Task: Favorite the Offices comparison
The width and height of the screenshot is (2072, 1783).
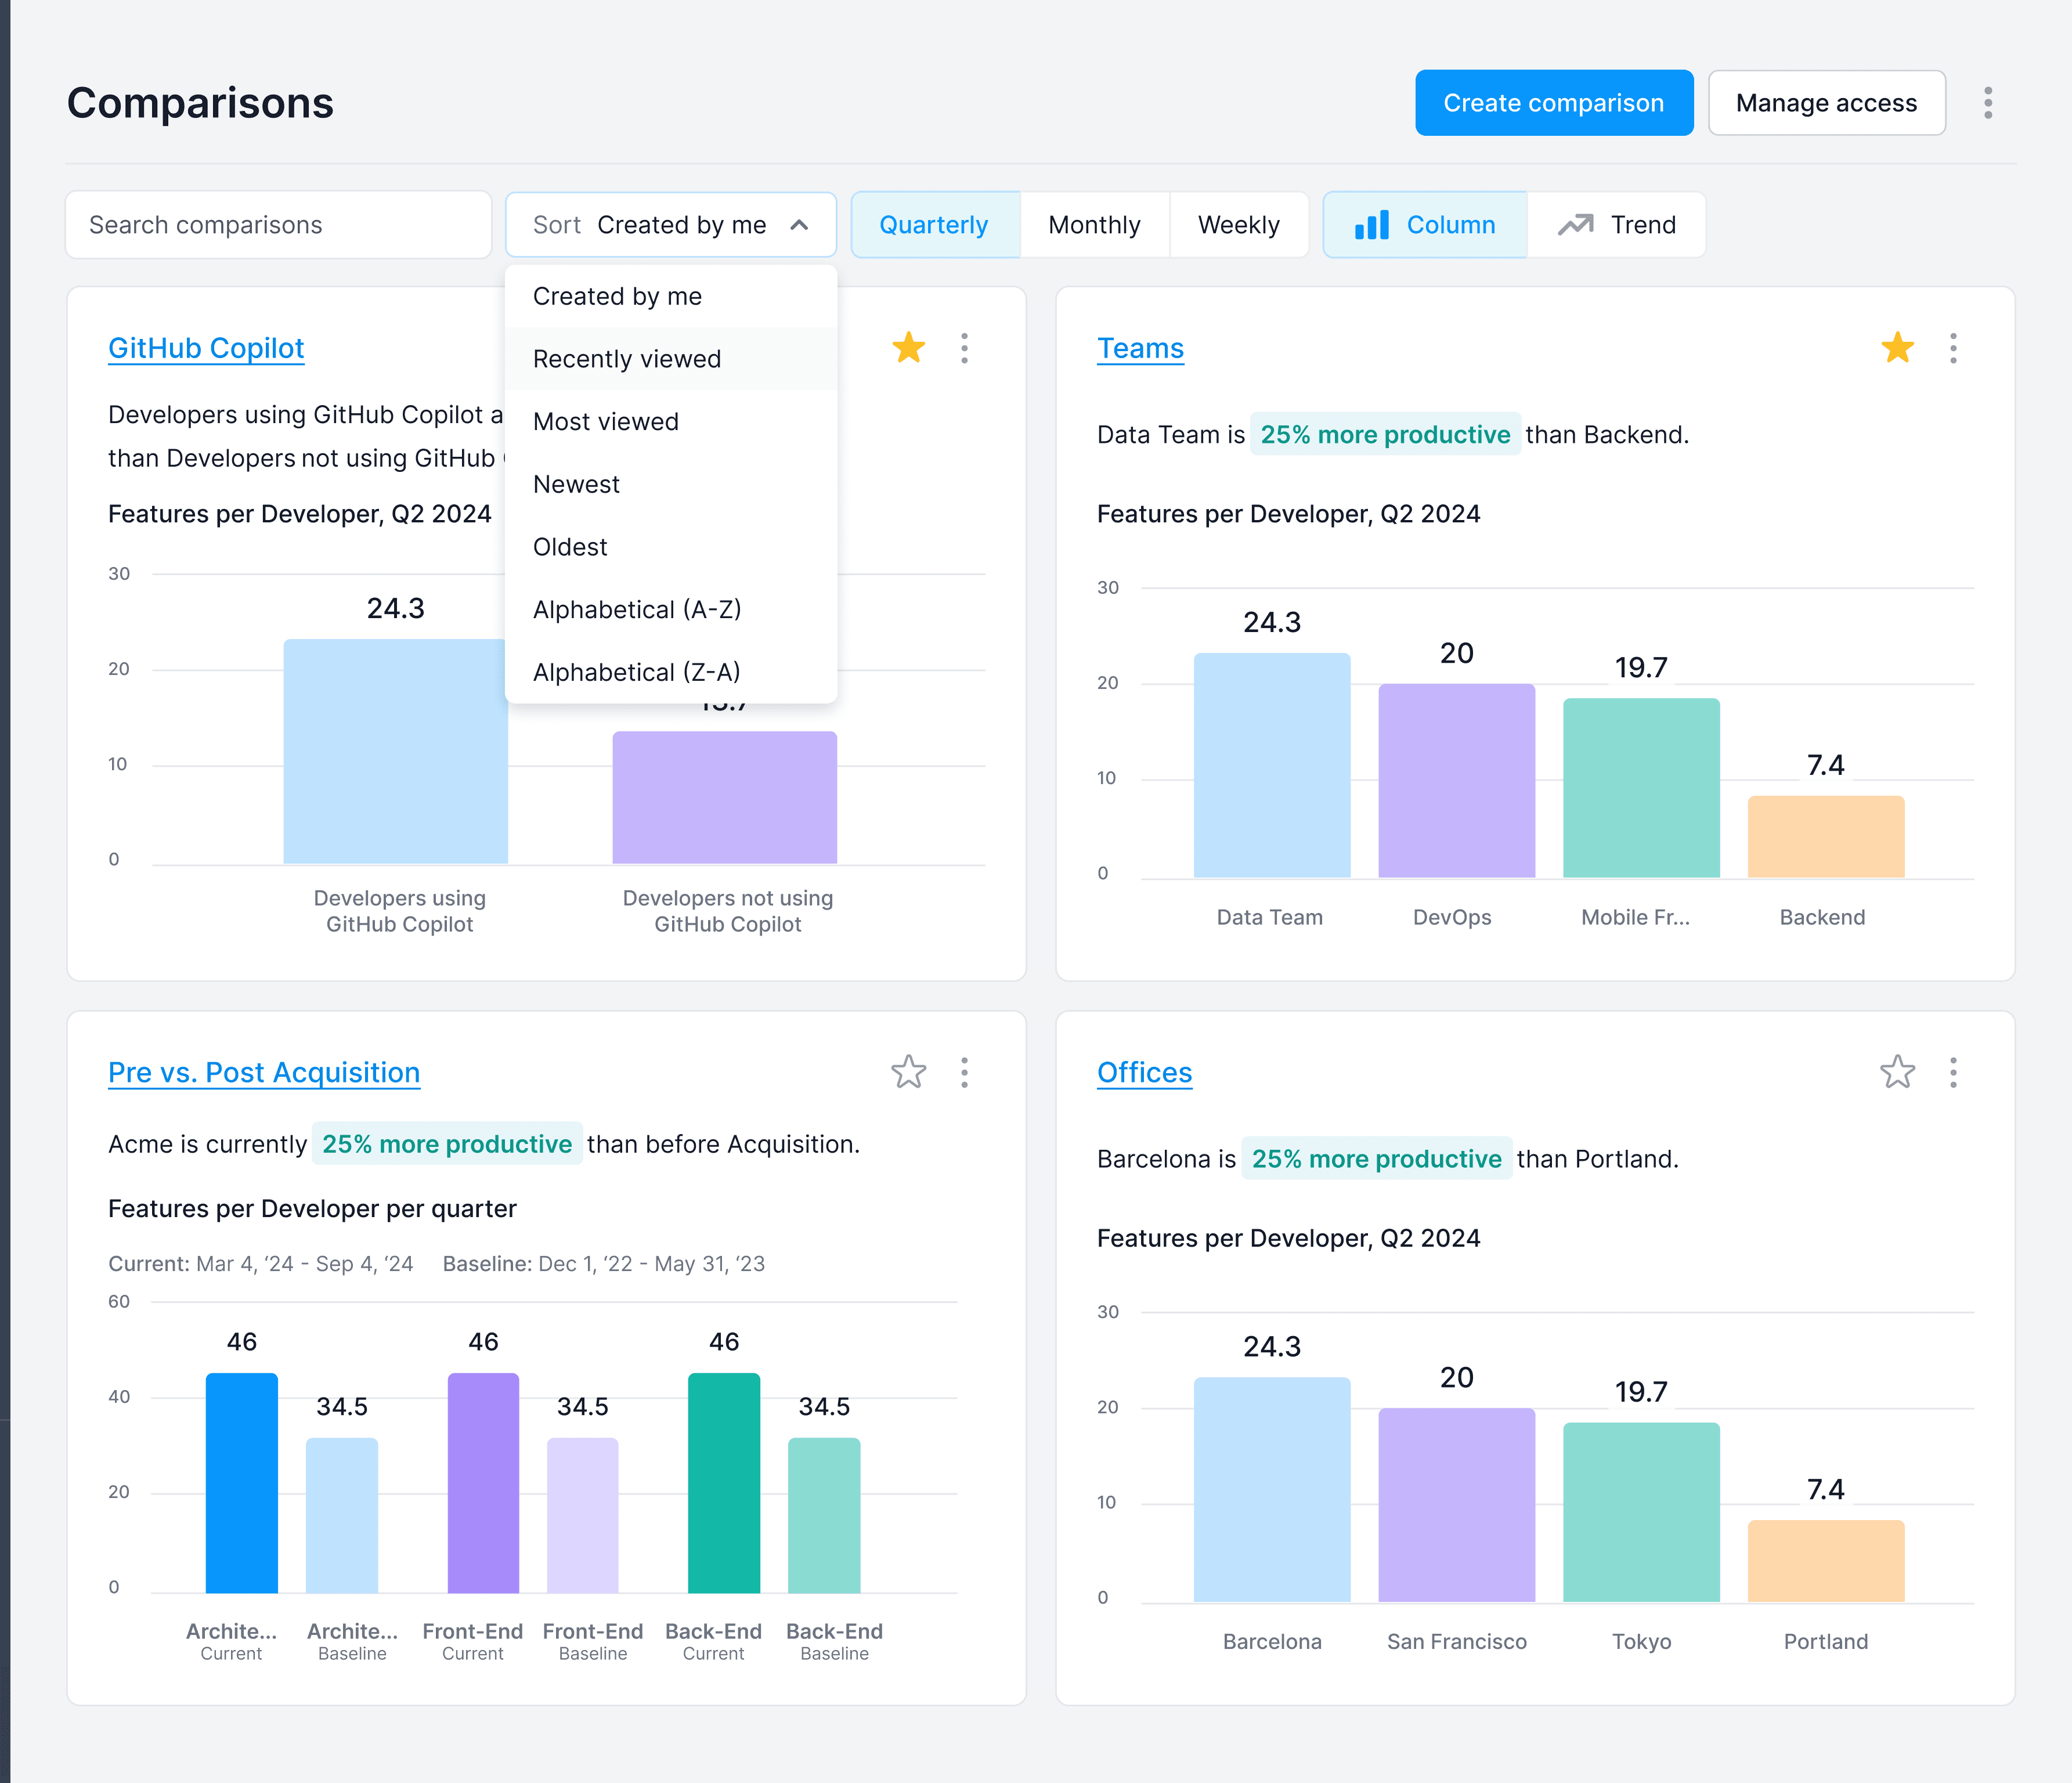Action: [1896, 1072]
